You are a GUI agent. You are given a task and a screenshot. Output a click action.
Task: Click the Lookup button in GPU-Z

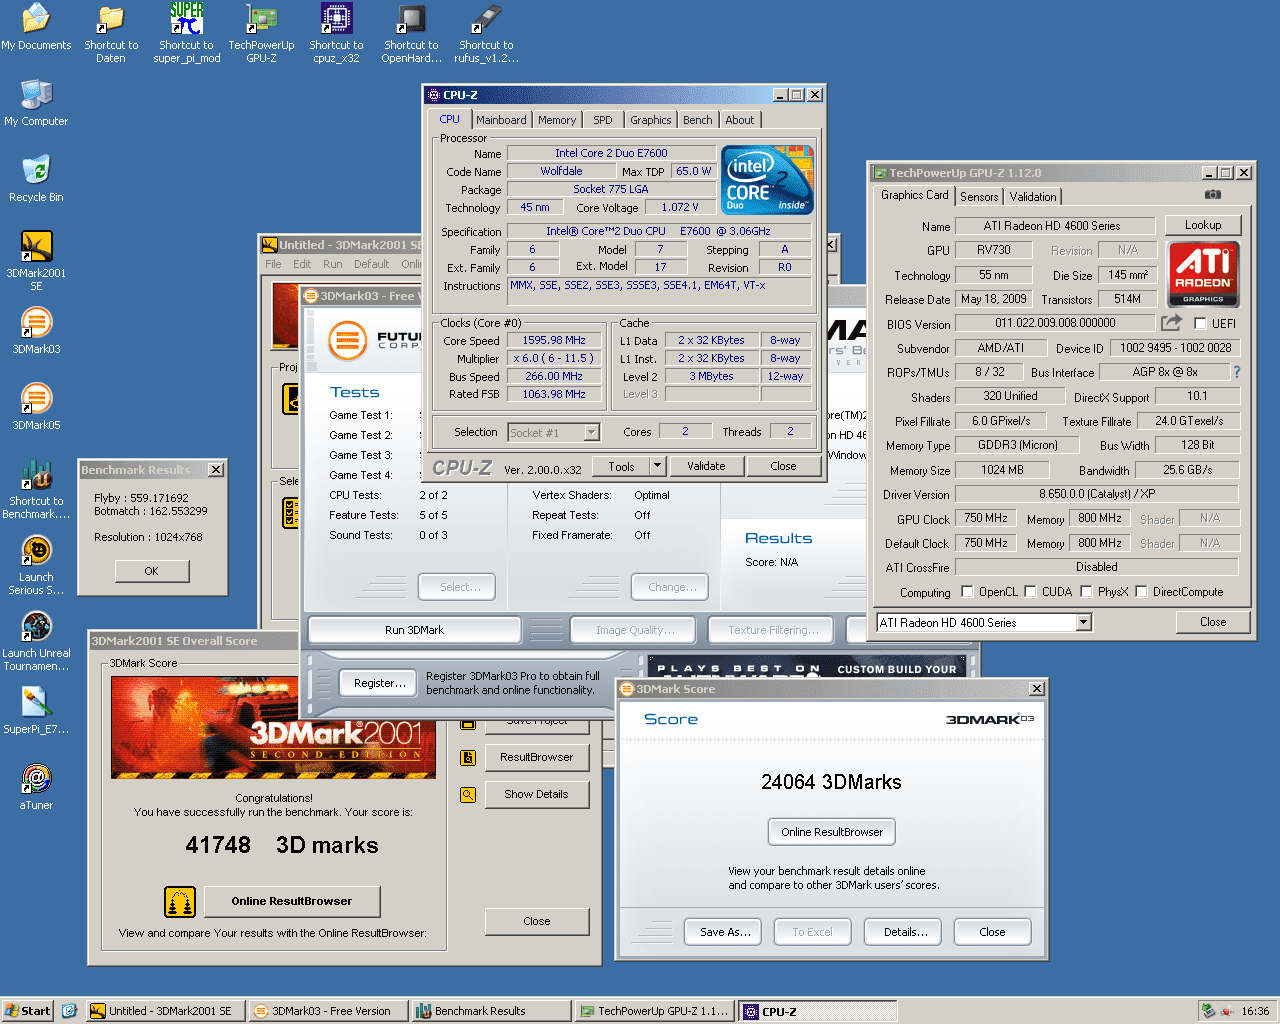1203,226
